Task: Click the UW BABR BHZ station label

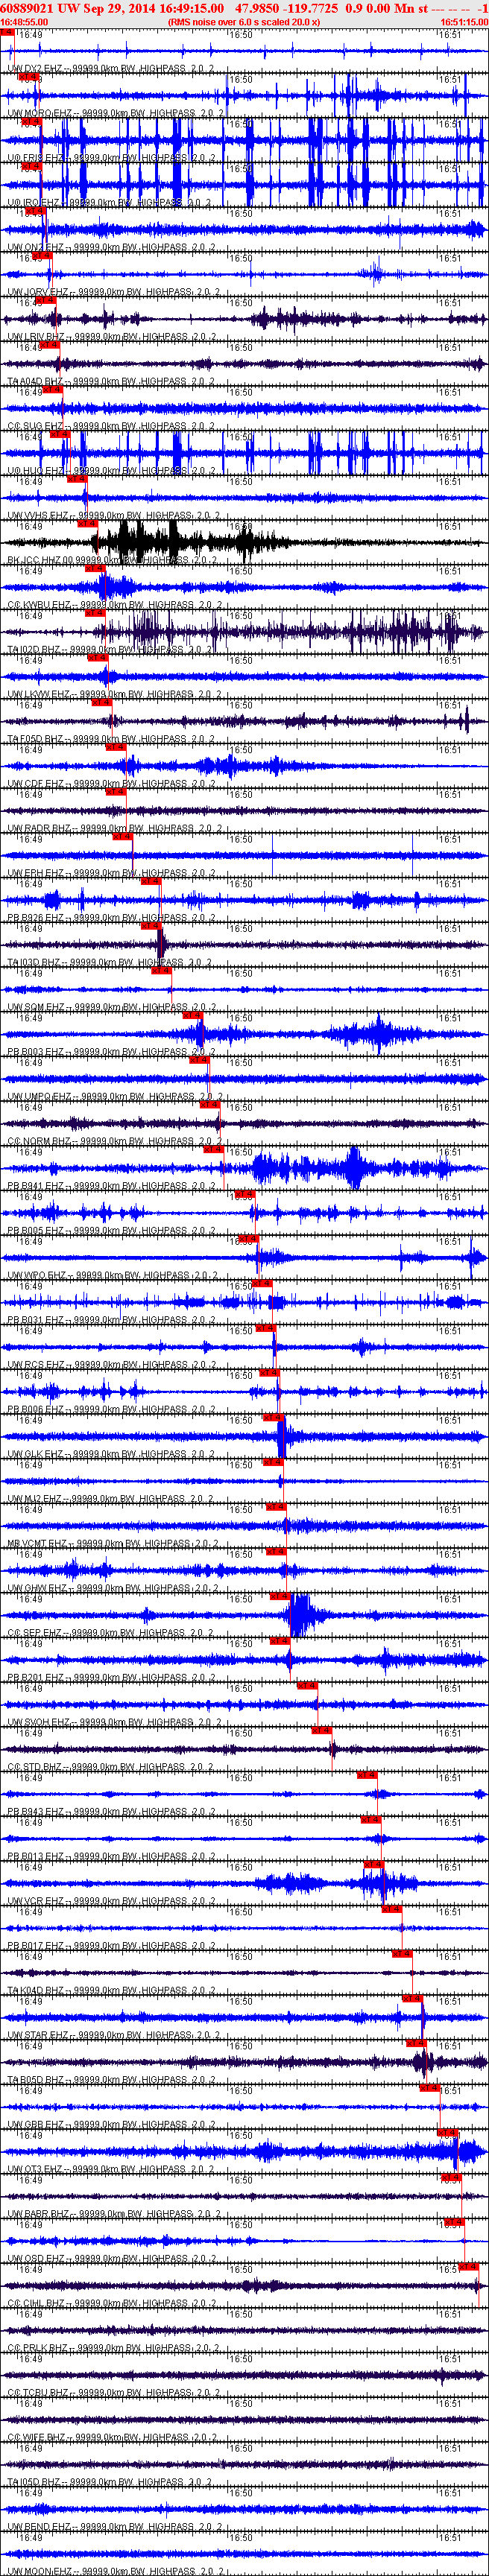Action: coord(114,2214)
